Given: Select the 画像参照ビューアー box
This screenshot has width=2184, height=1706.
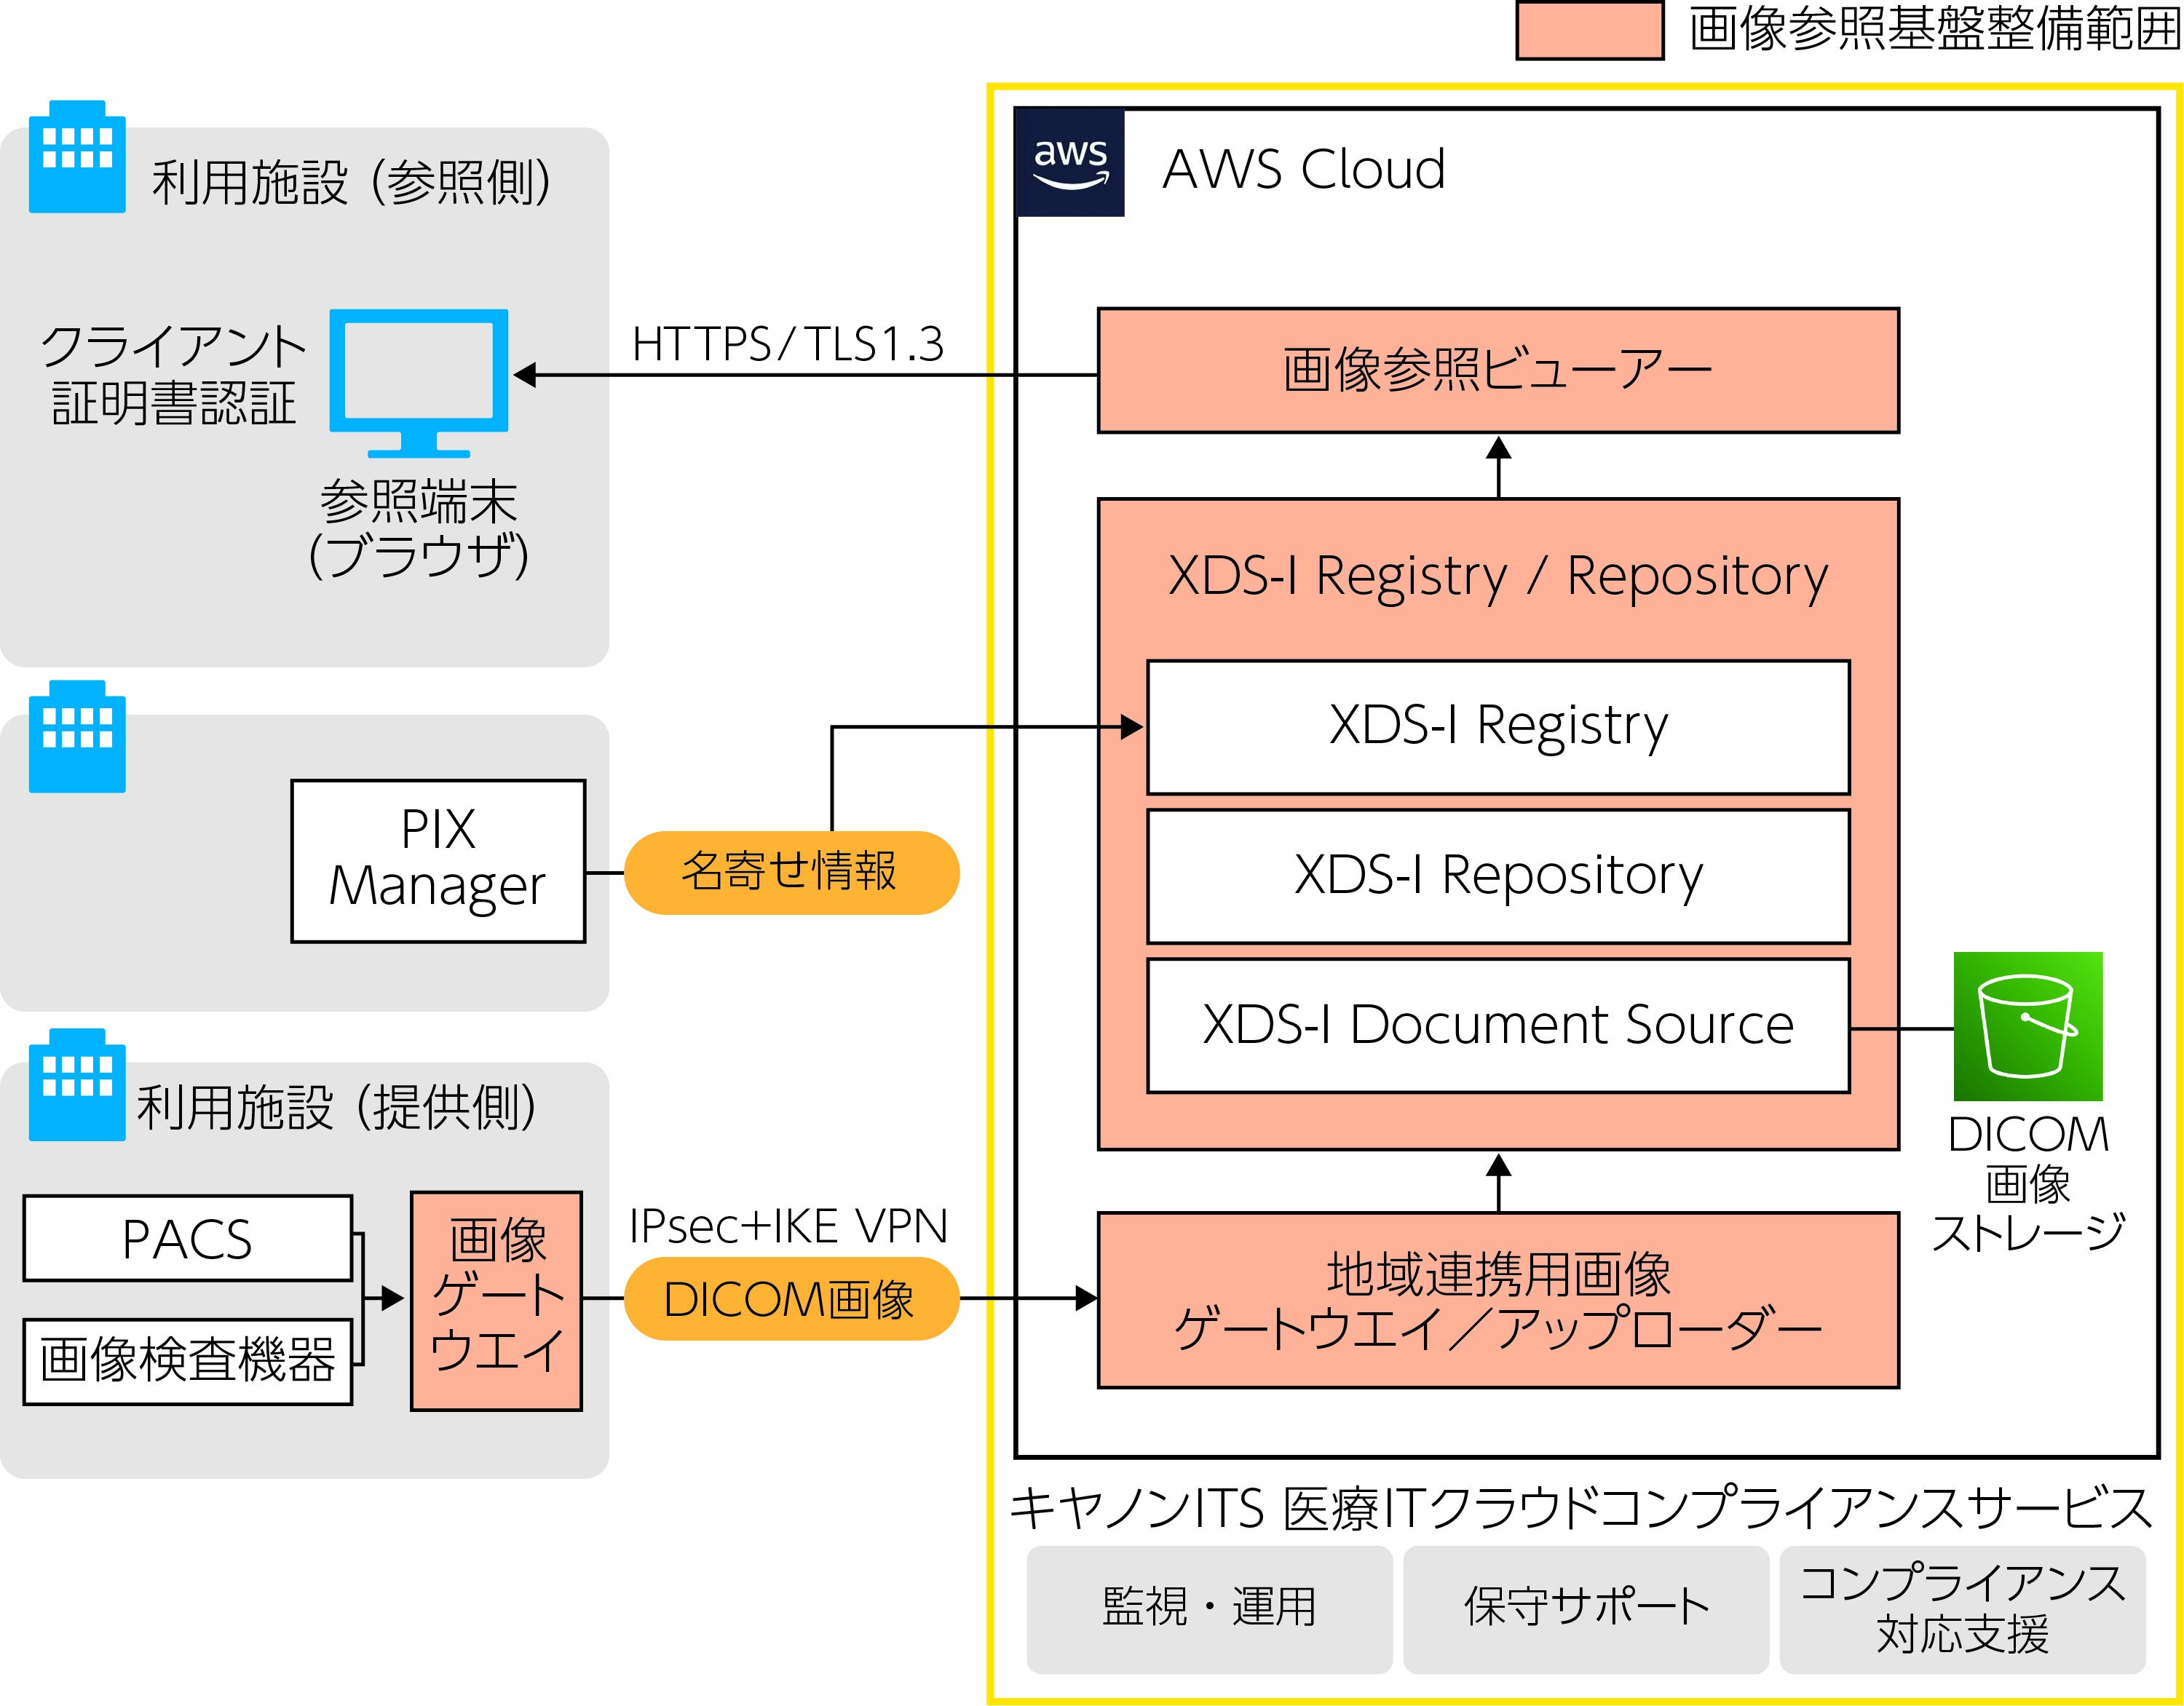Looking at the screenshot, I should [x=1497, y=370].
